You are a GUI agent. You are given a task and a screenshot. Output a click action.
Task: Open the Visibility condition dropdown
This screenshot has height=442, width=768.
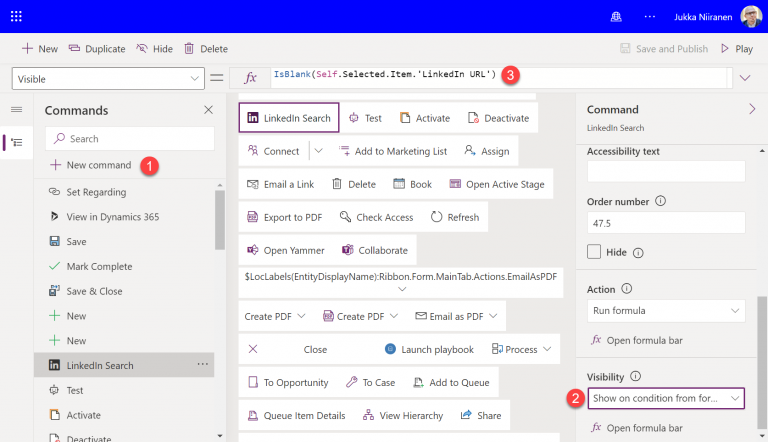tap(665, 398)
